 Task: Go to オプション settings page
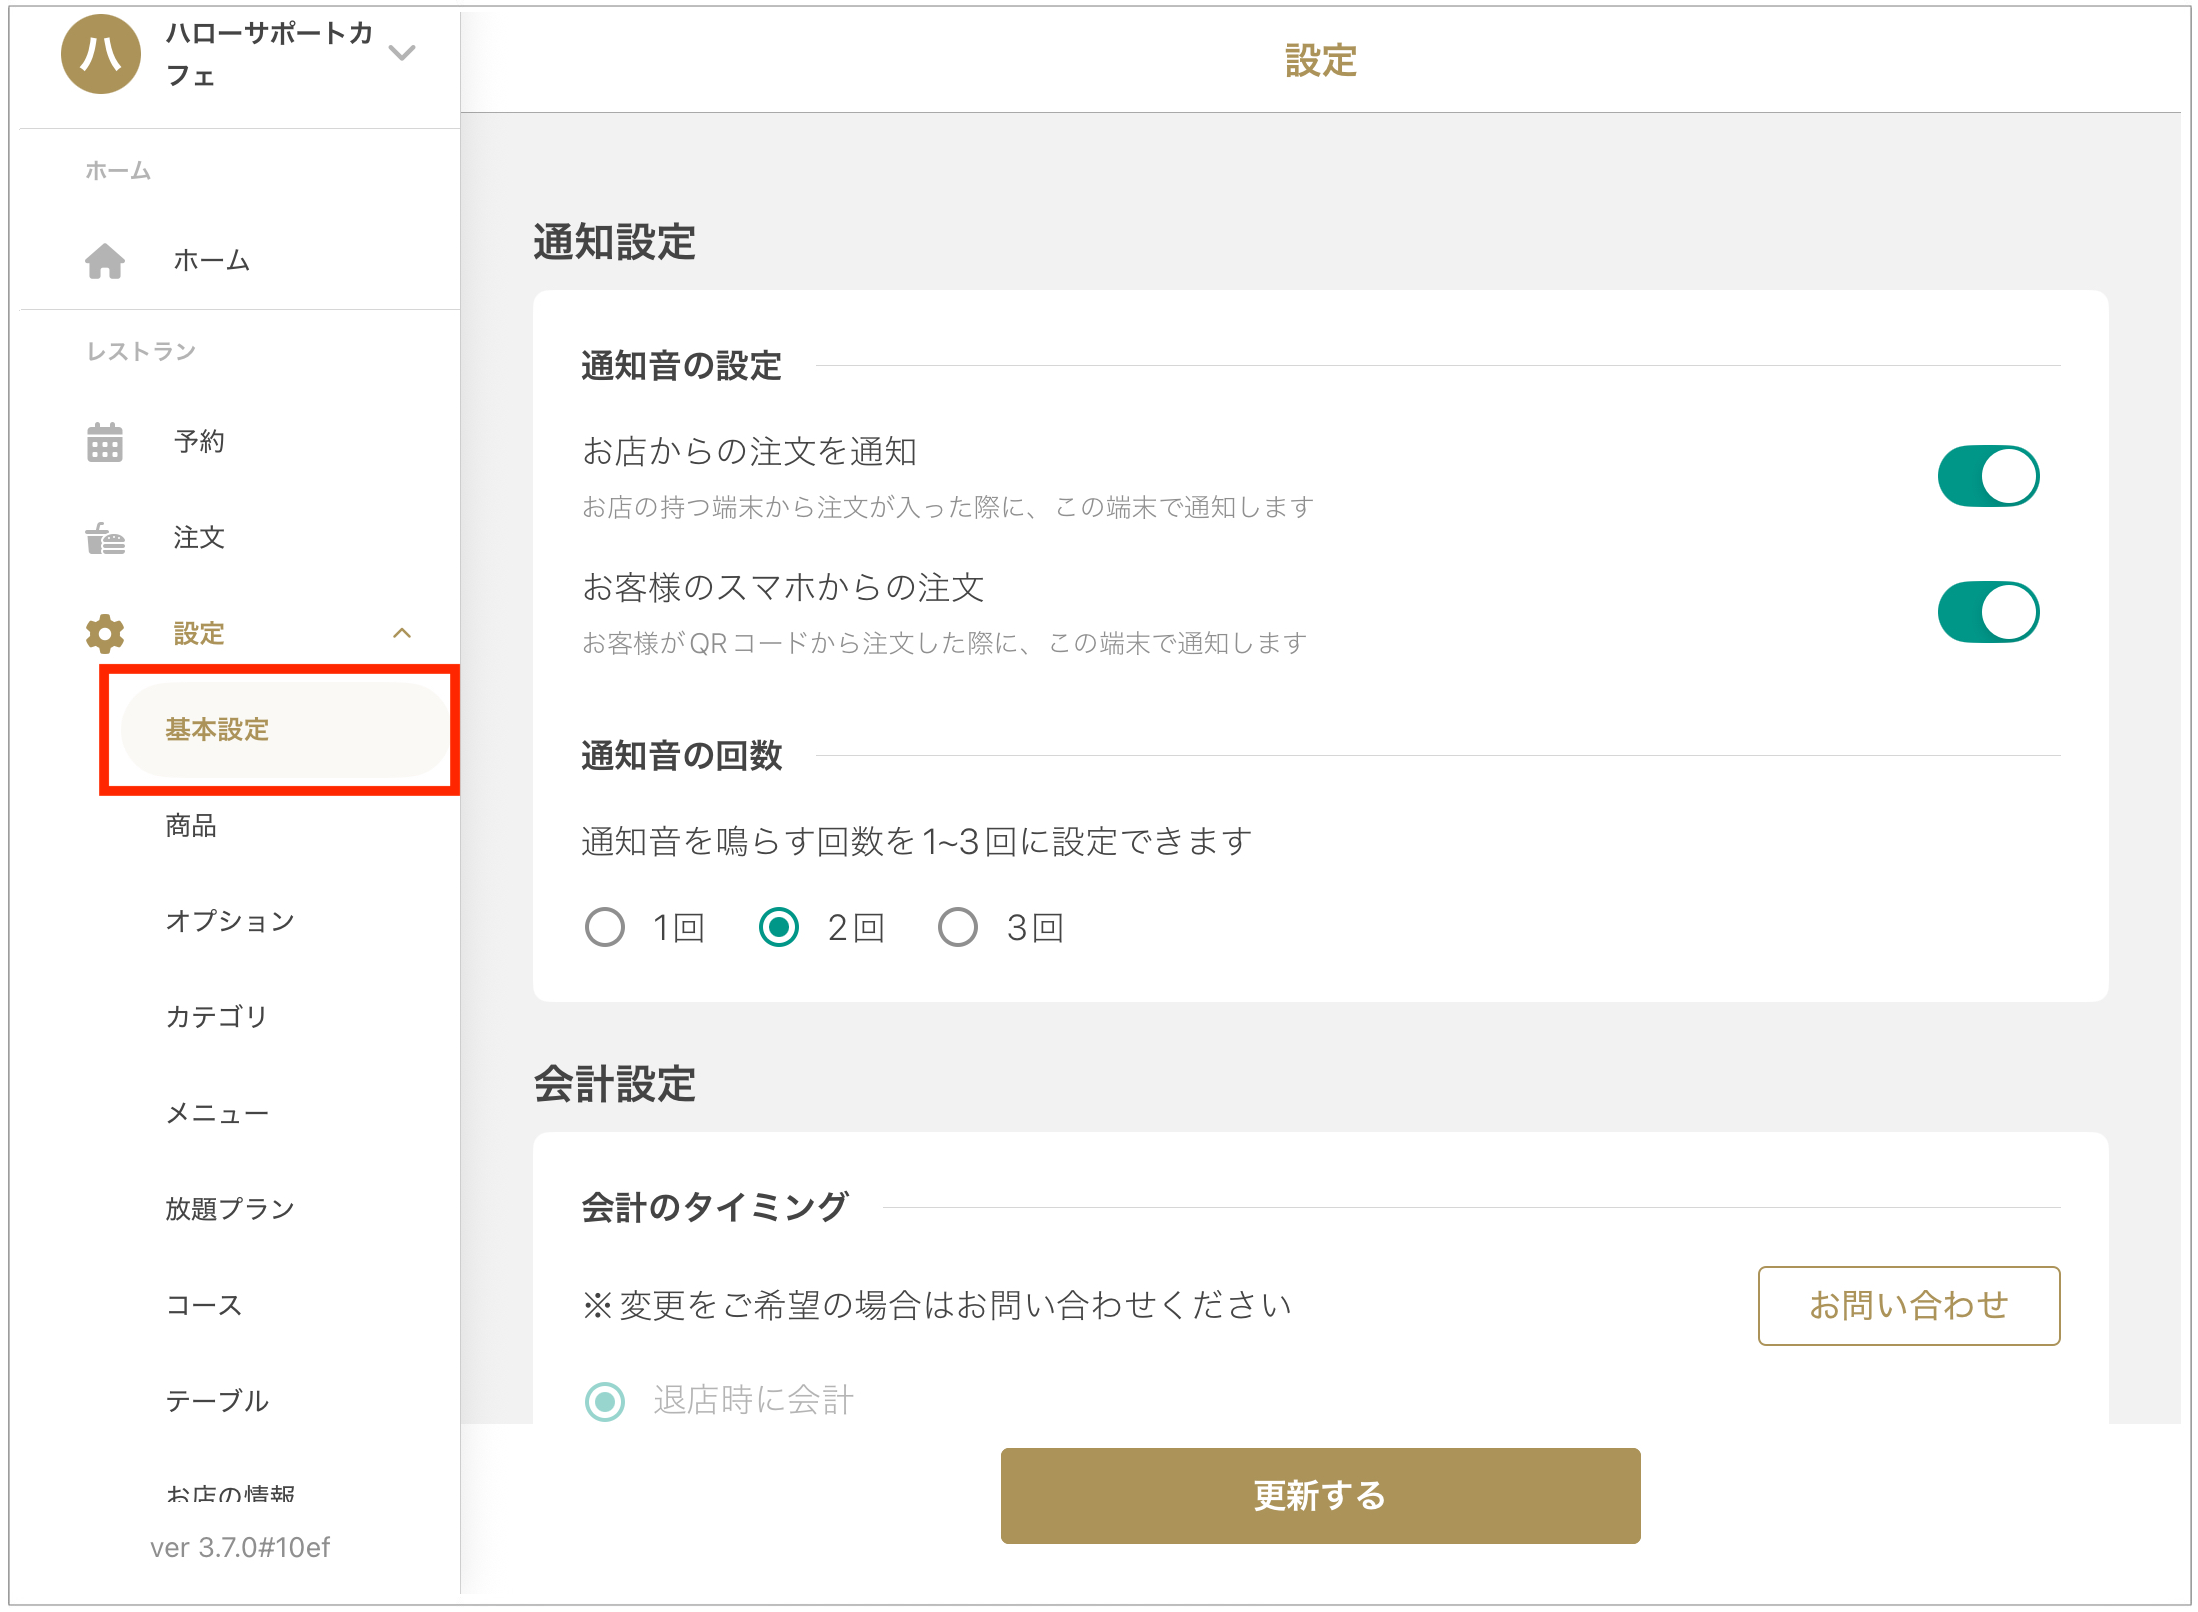pos(230,921)
